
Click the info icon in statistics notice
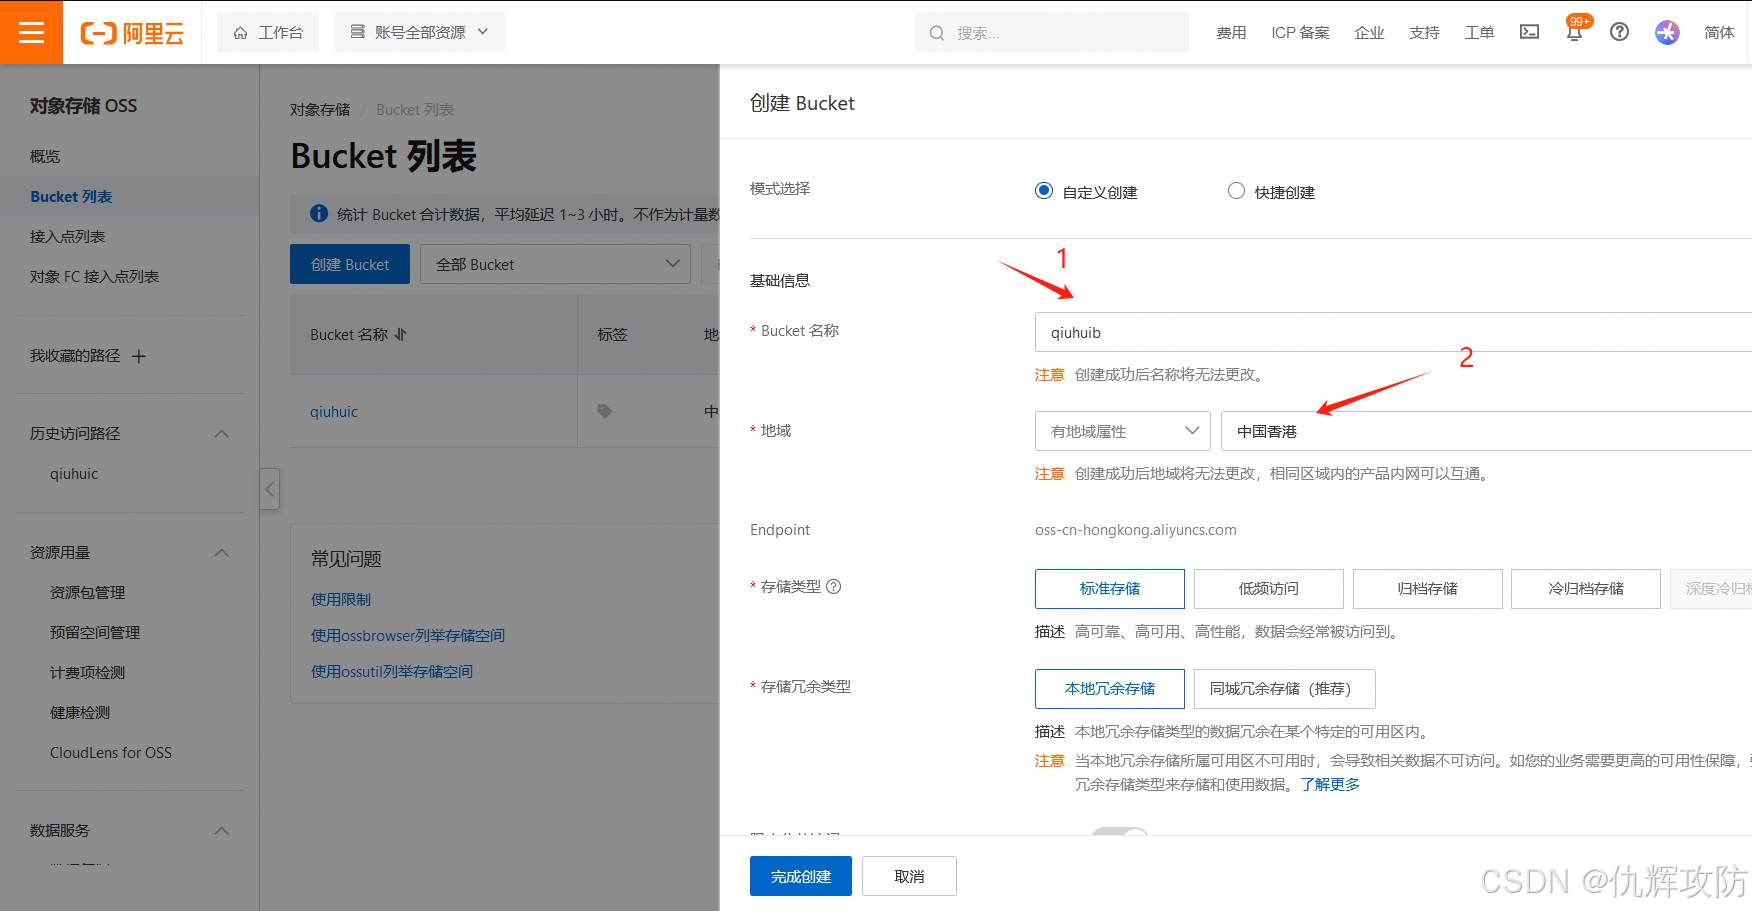(319, 213)
